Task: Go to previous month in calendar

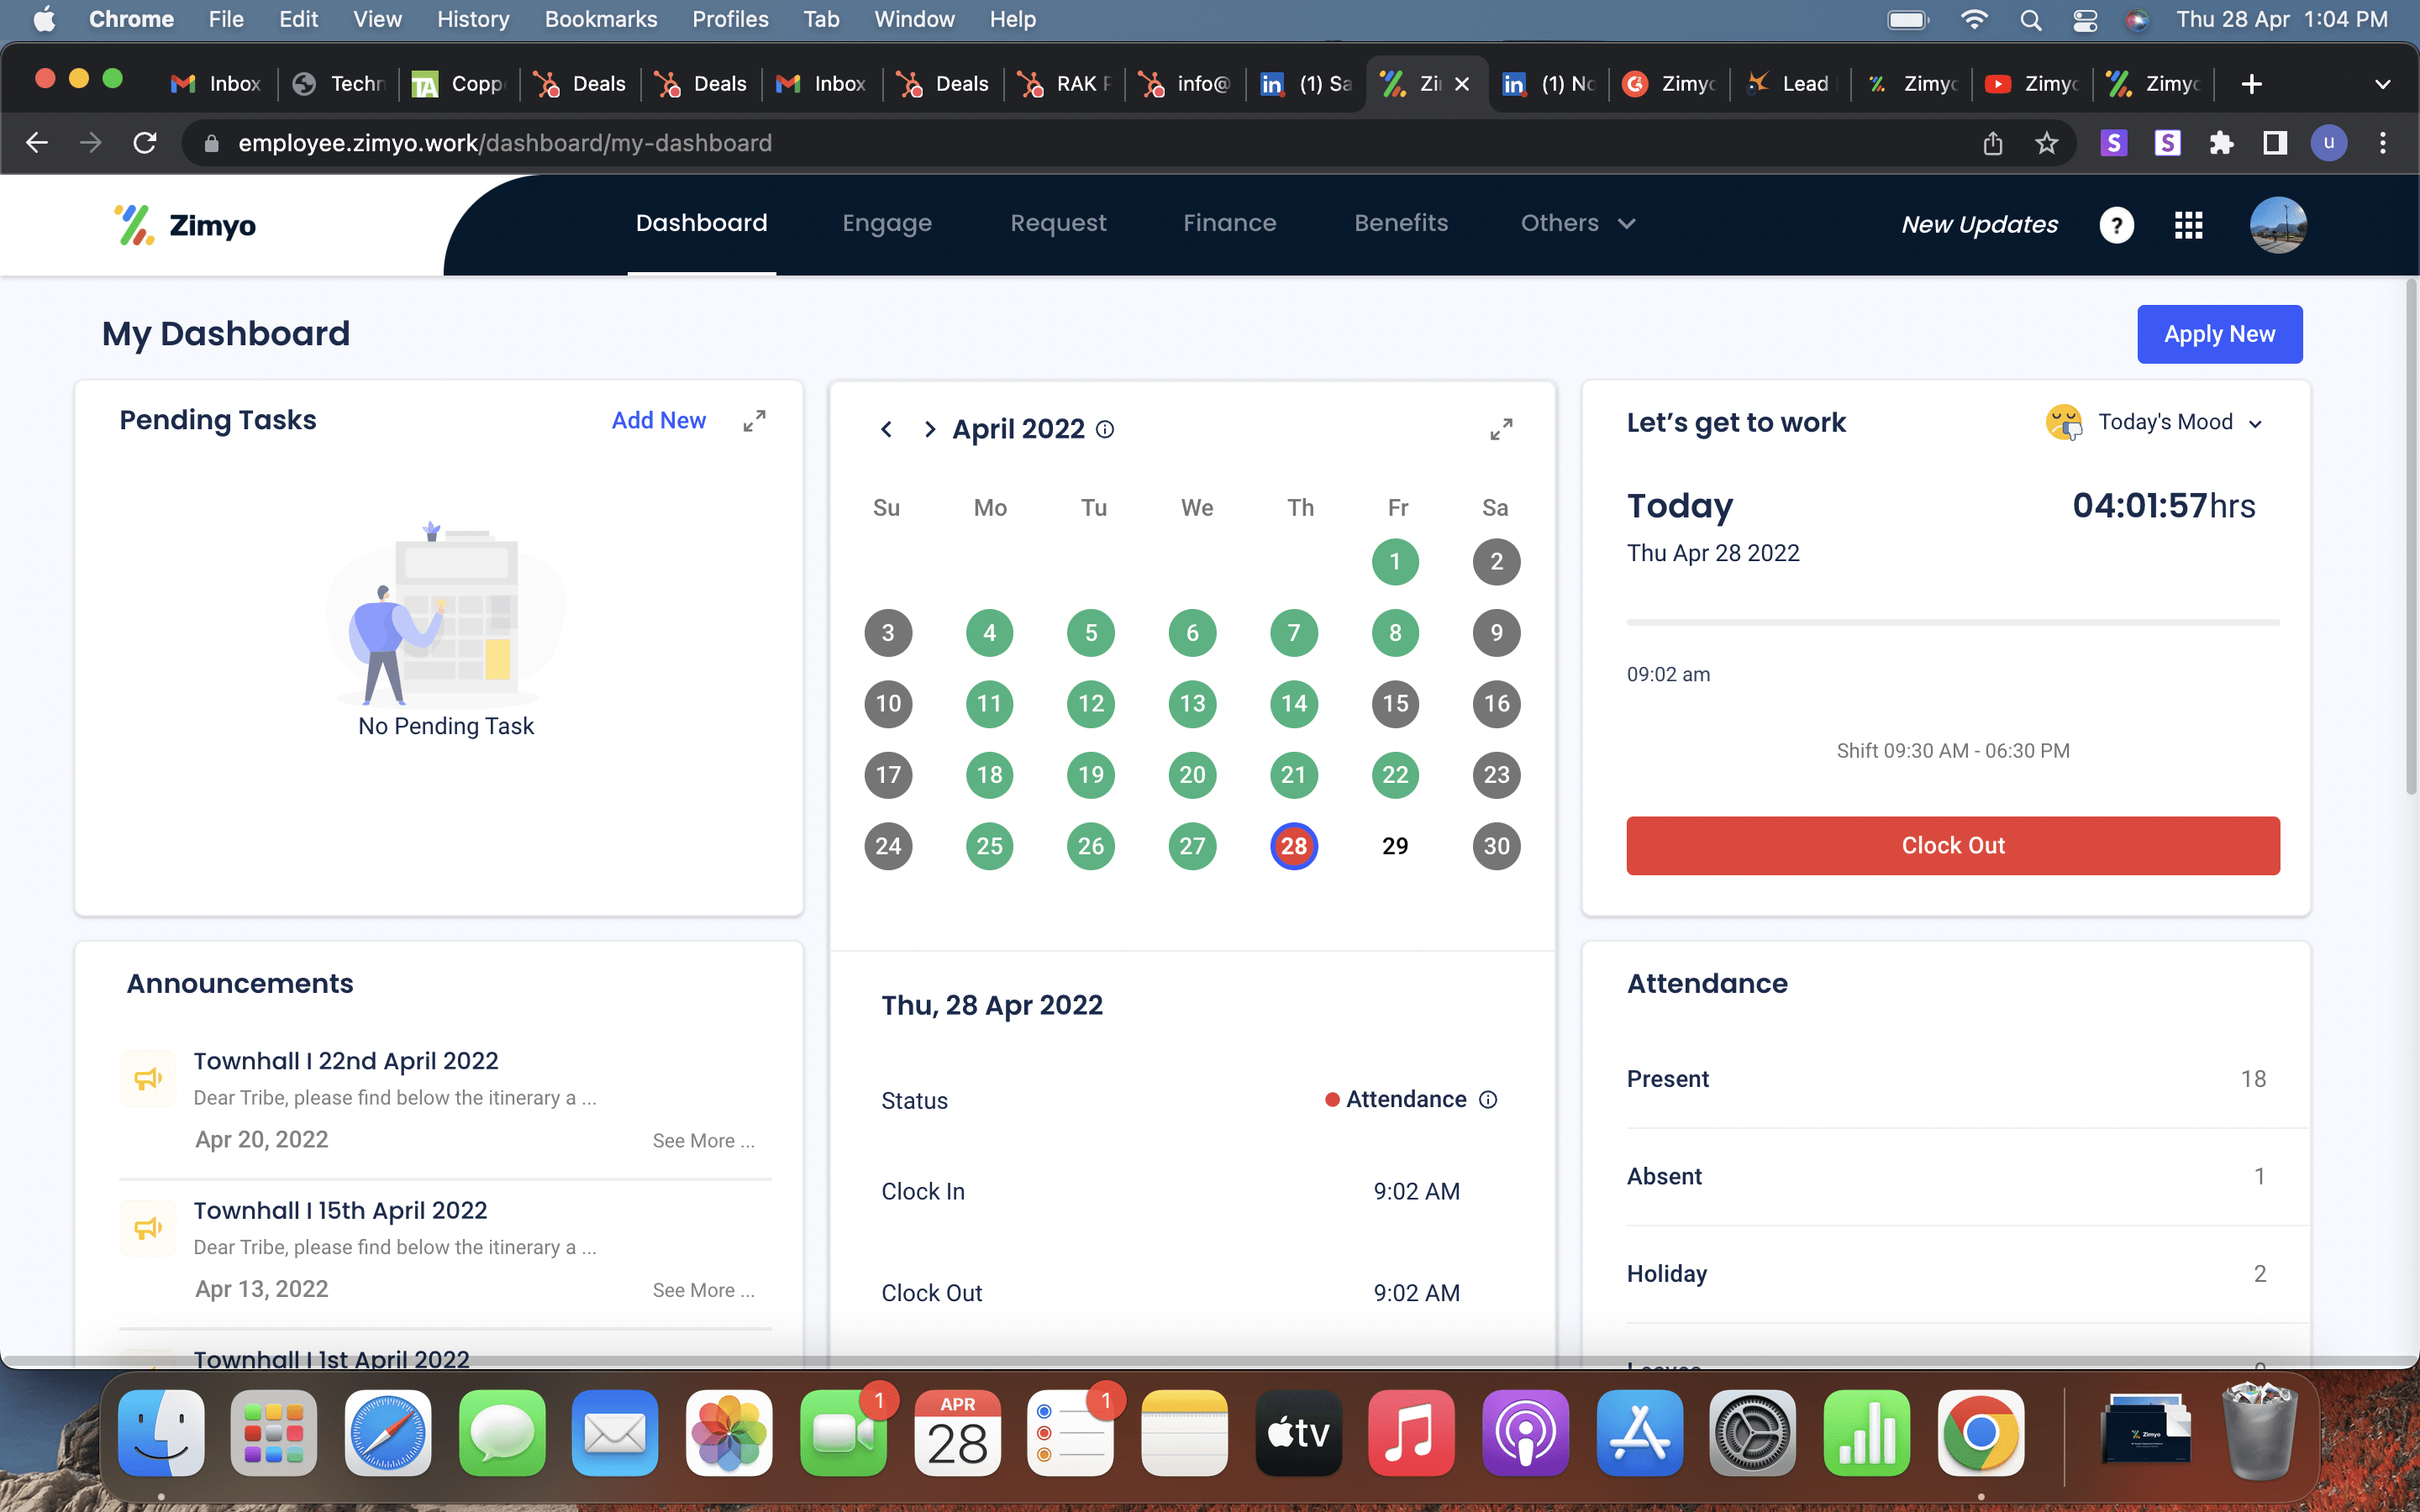Action: tap(886, 429)
